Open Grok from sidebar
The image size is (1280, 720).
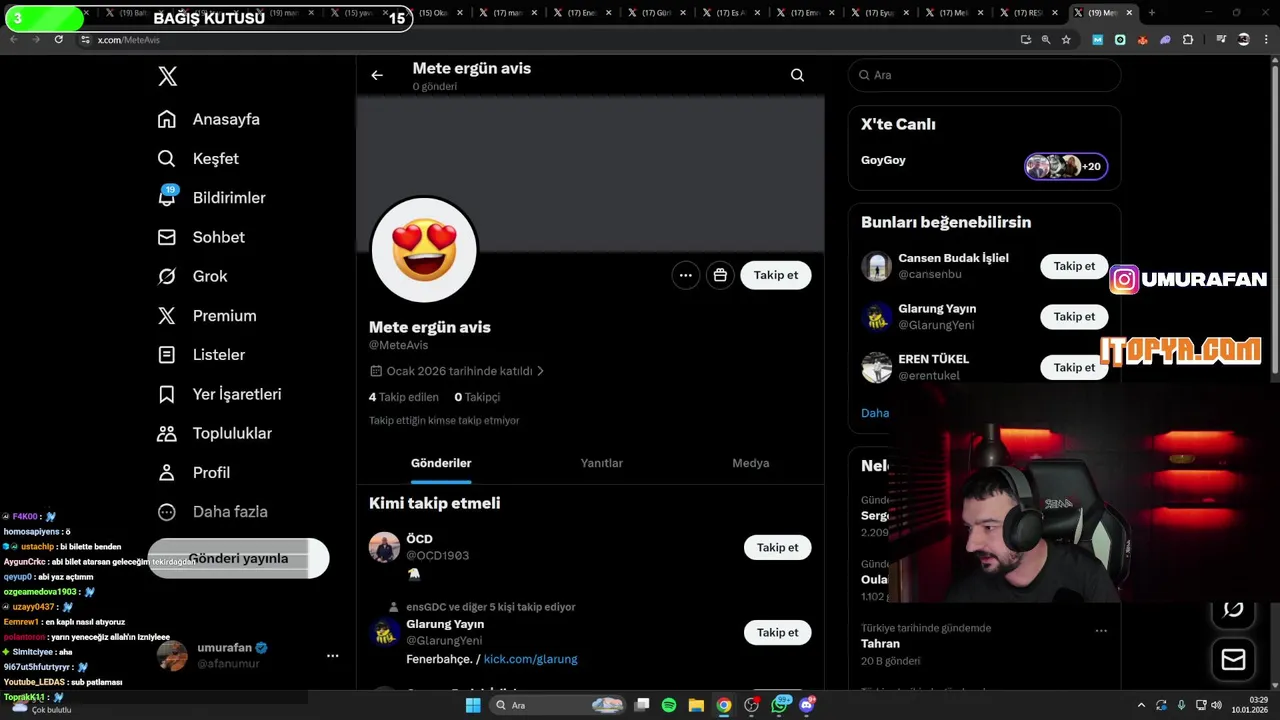[x=192, y=276]
